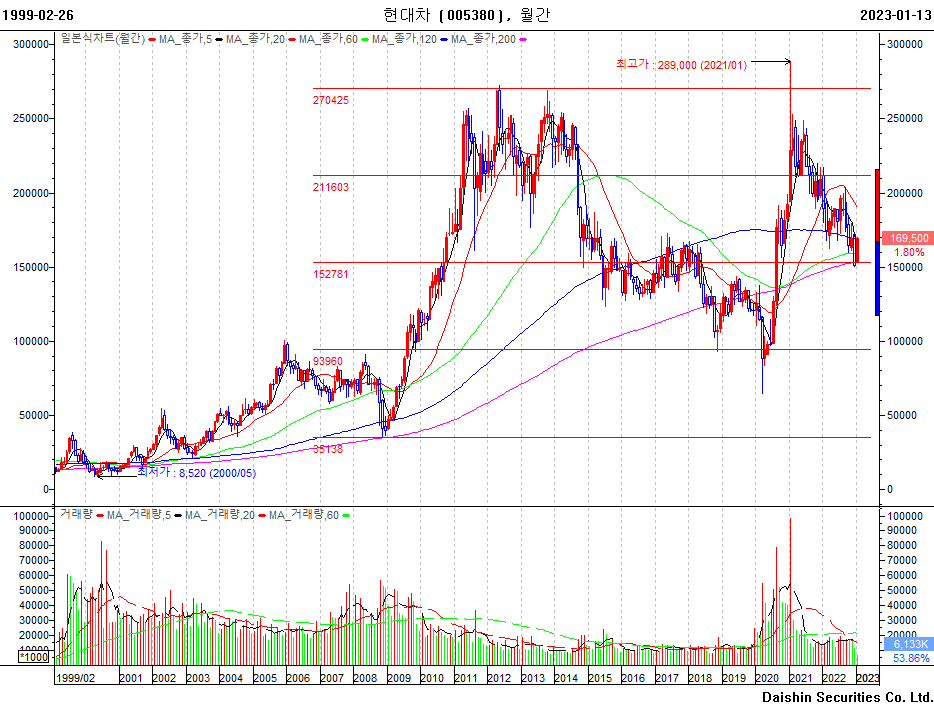Screen dimensions: 934x709
Task: Select the 35138 retracement level label
Action: (328, 449)
